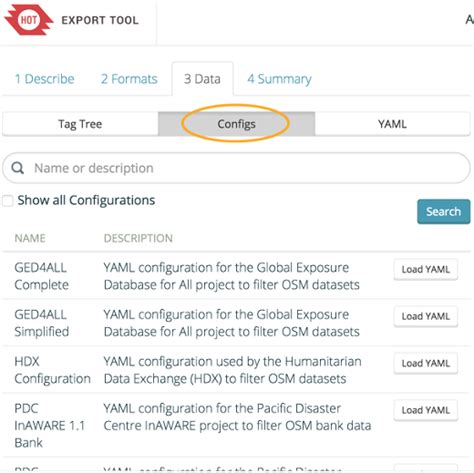Click the HOT logo icon
474x473 pixels.
(x=29, y=20)
